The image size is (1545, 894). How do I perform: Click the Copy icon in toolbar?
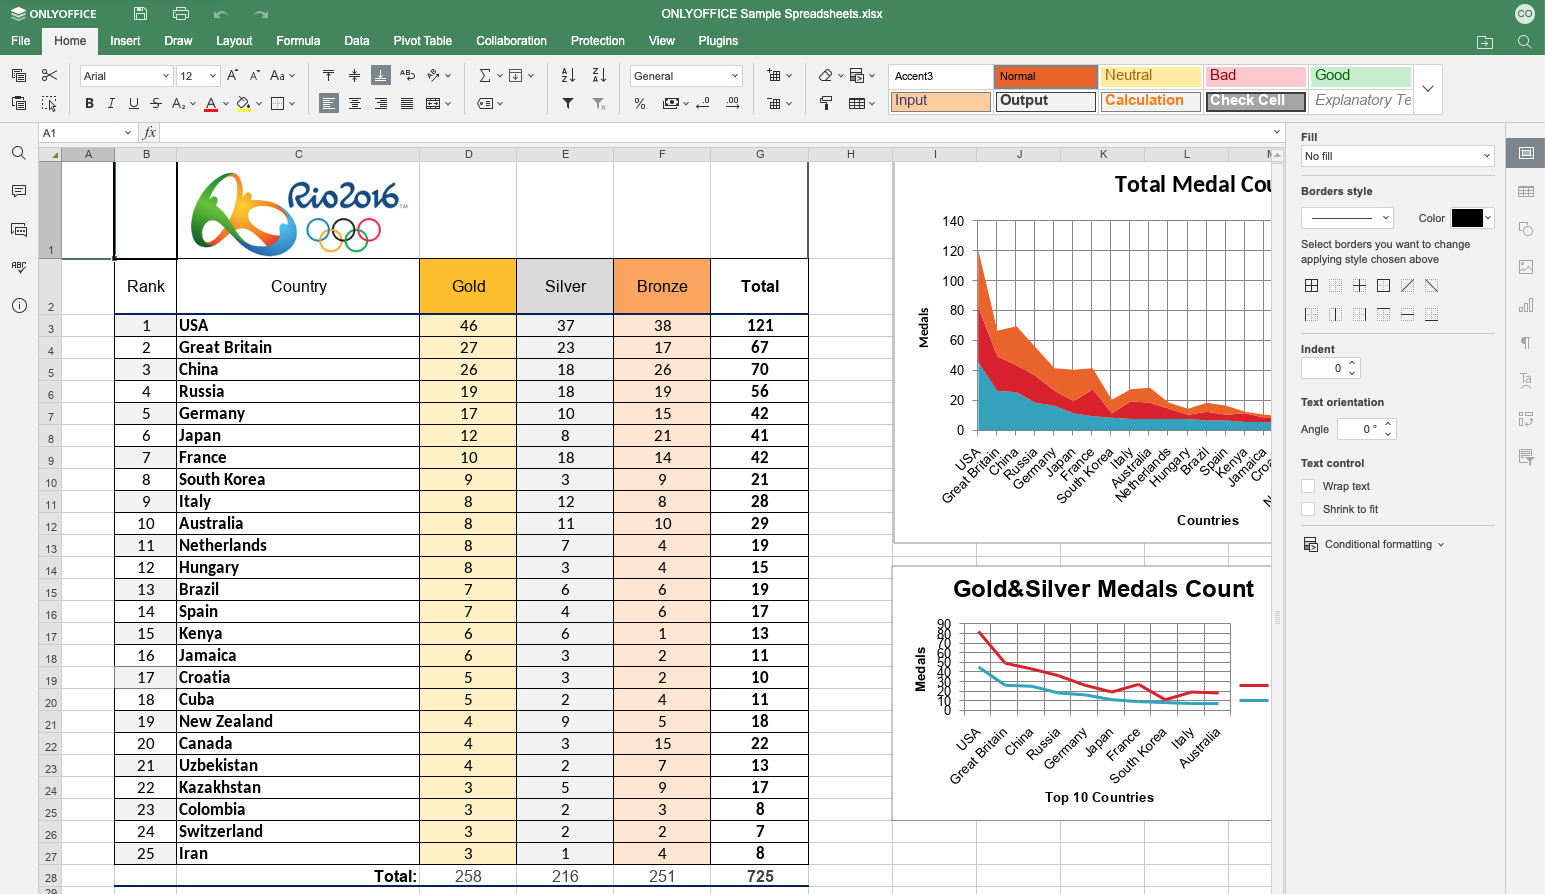(x=18, y=75)
